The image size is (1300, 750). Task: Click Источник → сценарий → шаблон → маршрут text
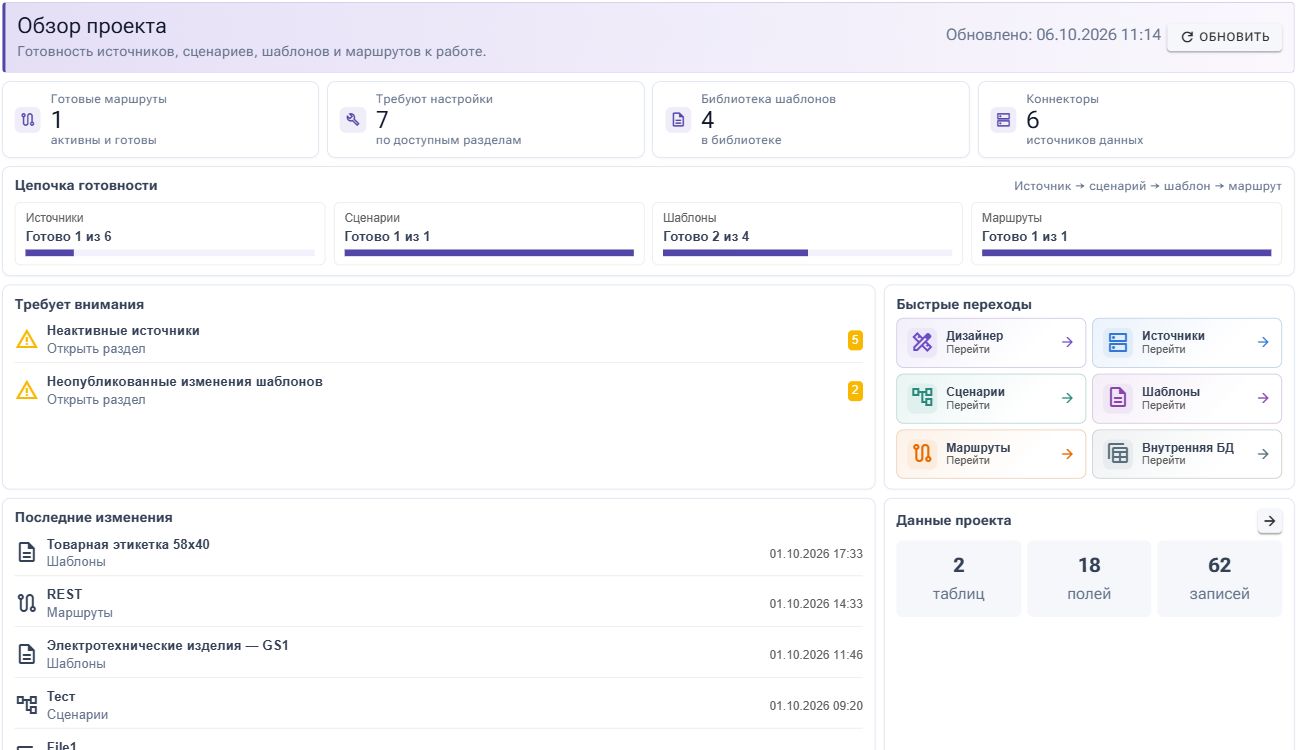(1148, 186)
